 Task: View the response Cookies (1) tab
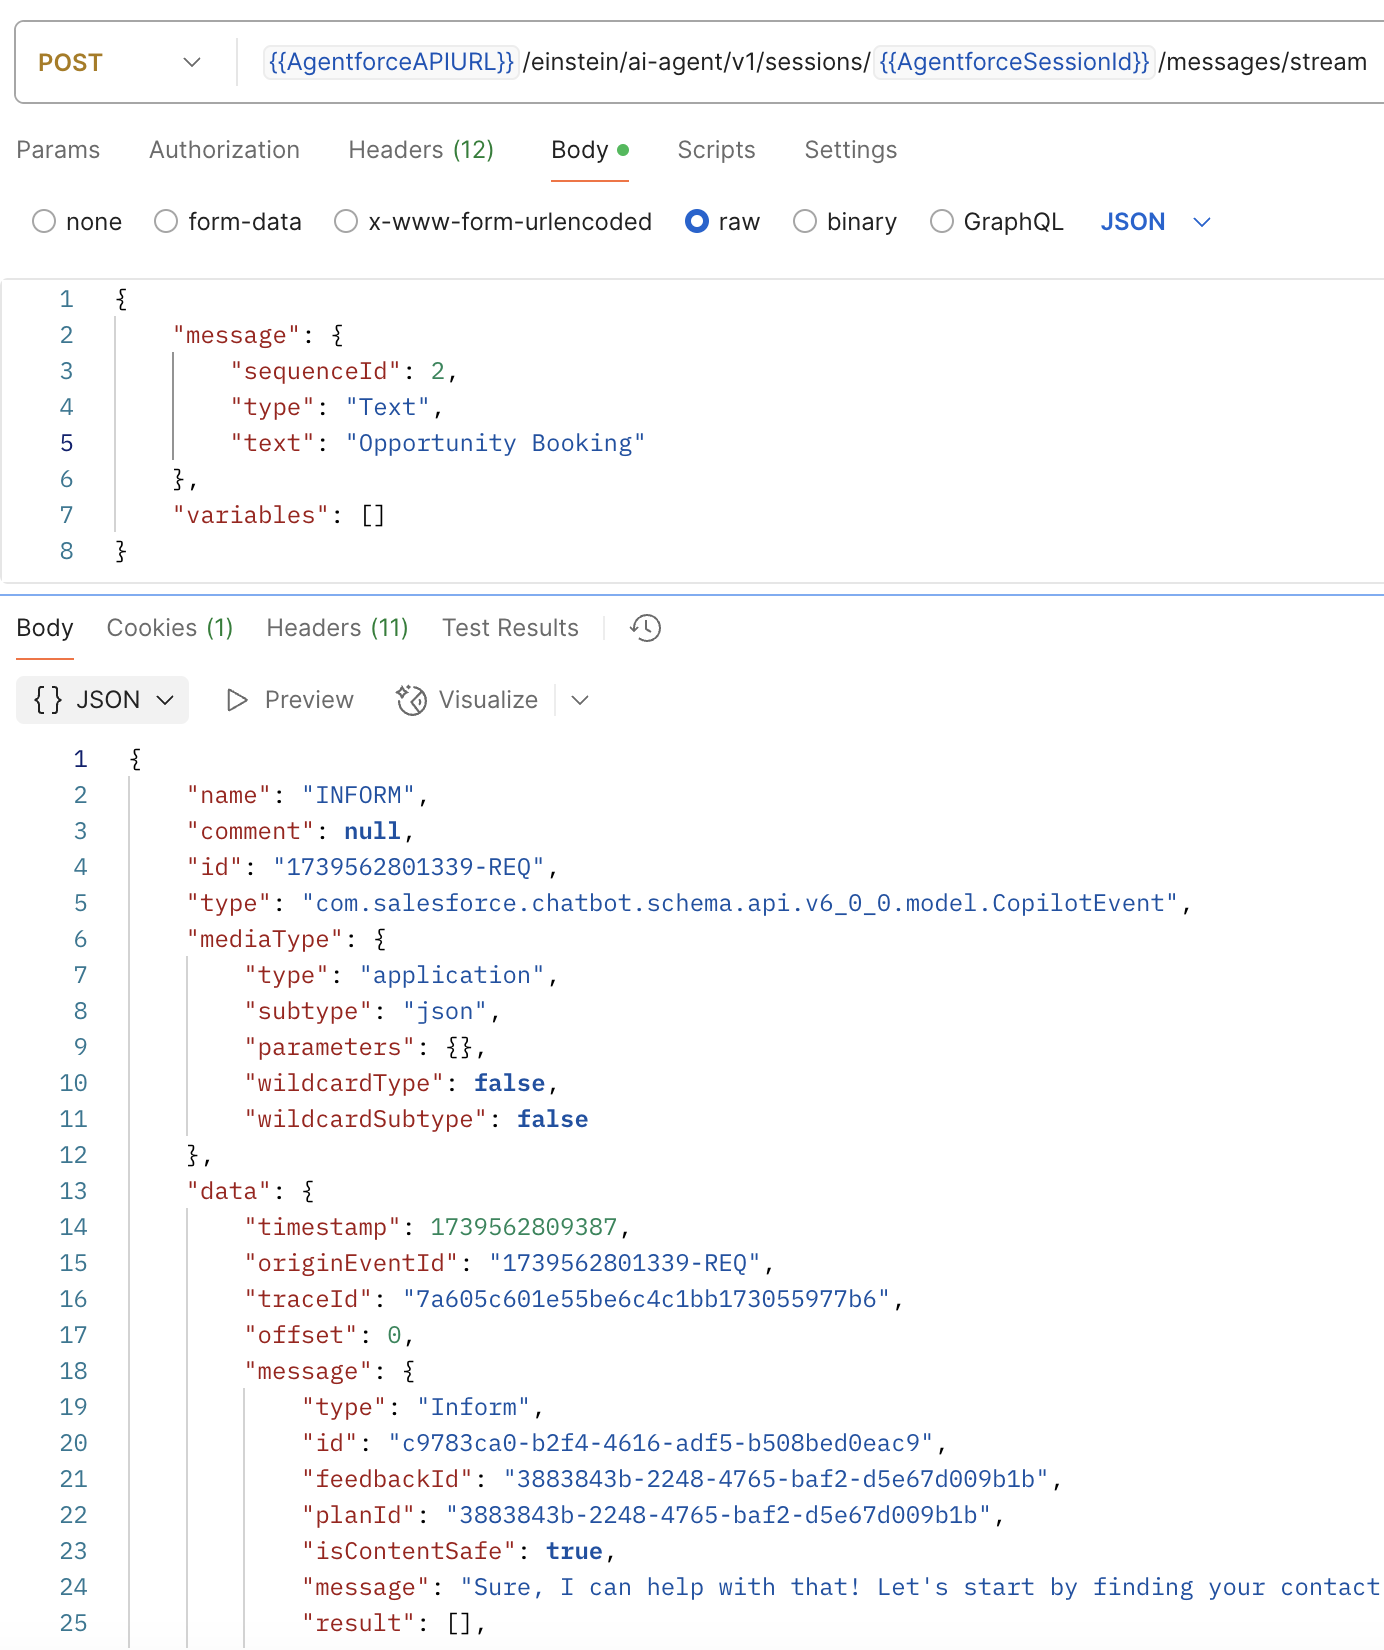[x=170, y=628]
